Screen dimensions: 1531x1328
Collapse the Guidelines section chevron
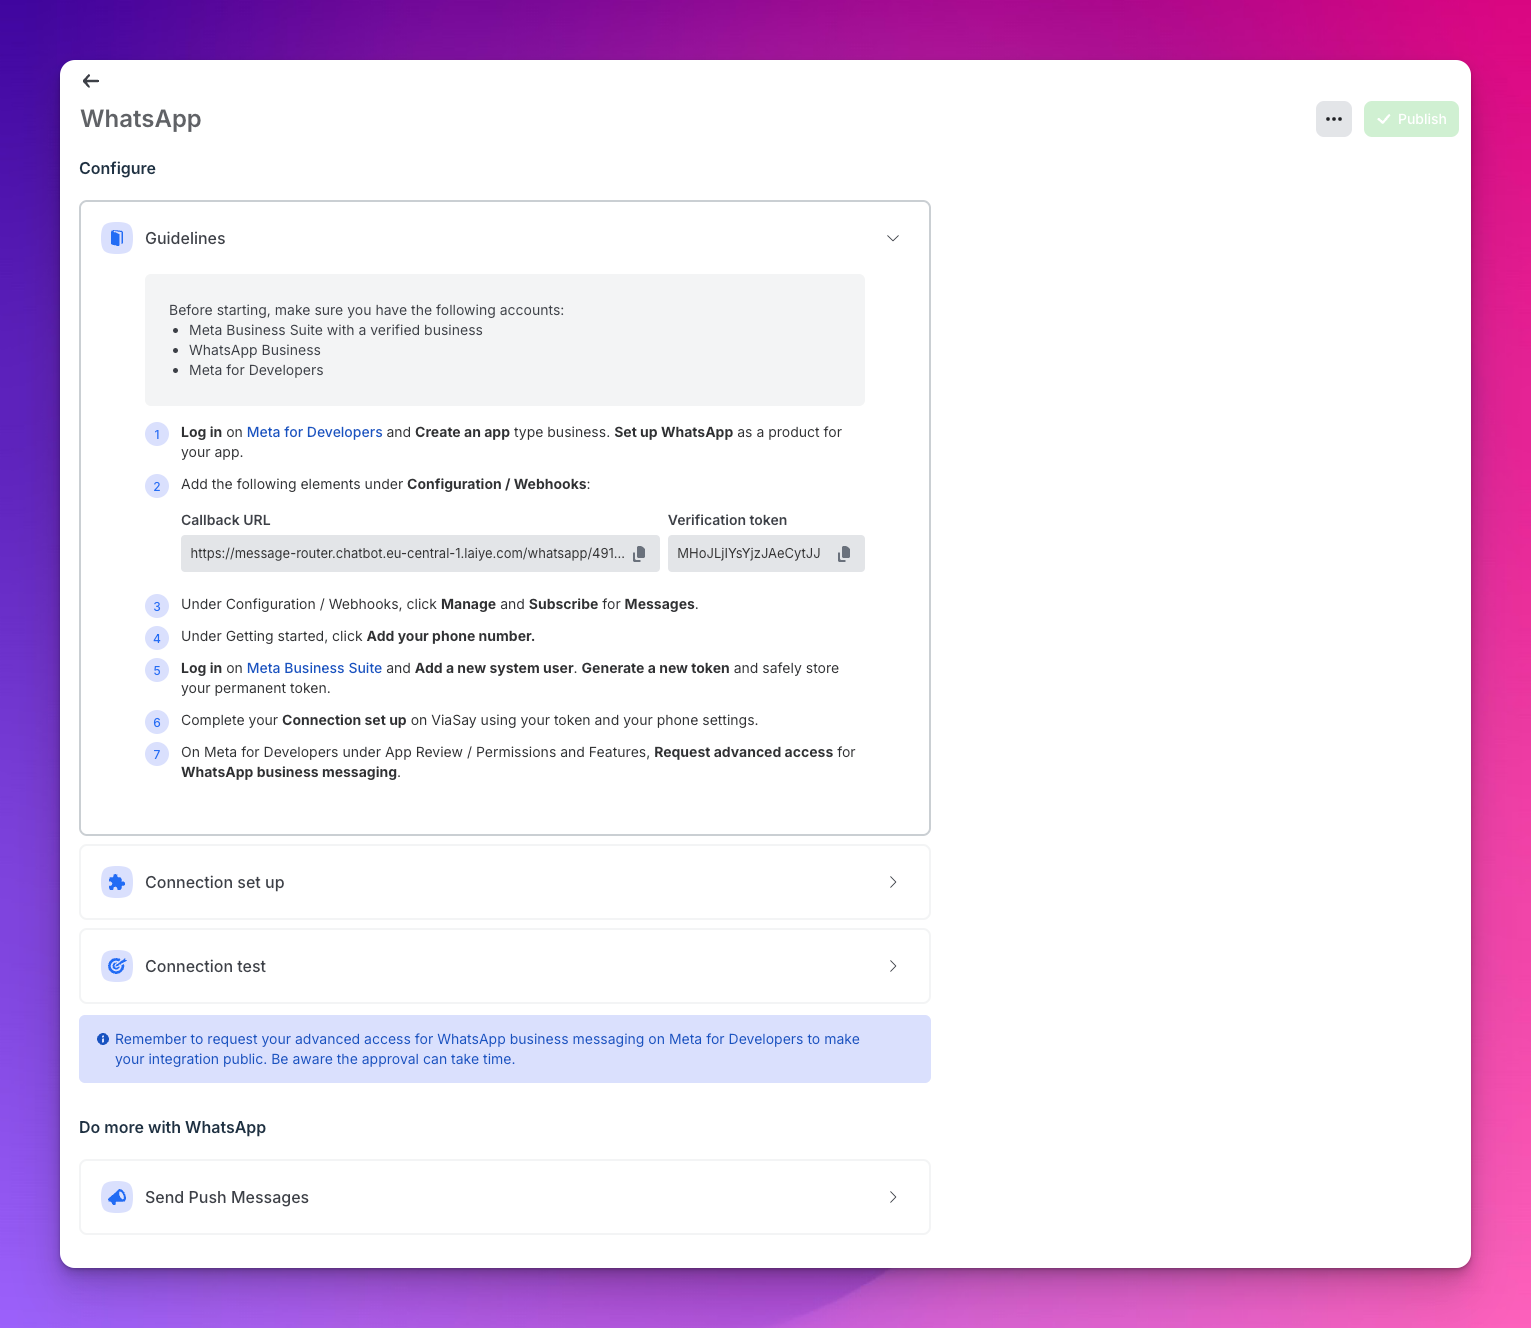click(x=893, y=238)
